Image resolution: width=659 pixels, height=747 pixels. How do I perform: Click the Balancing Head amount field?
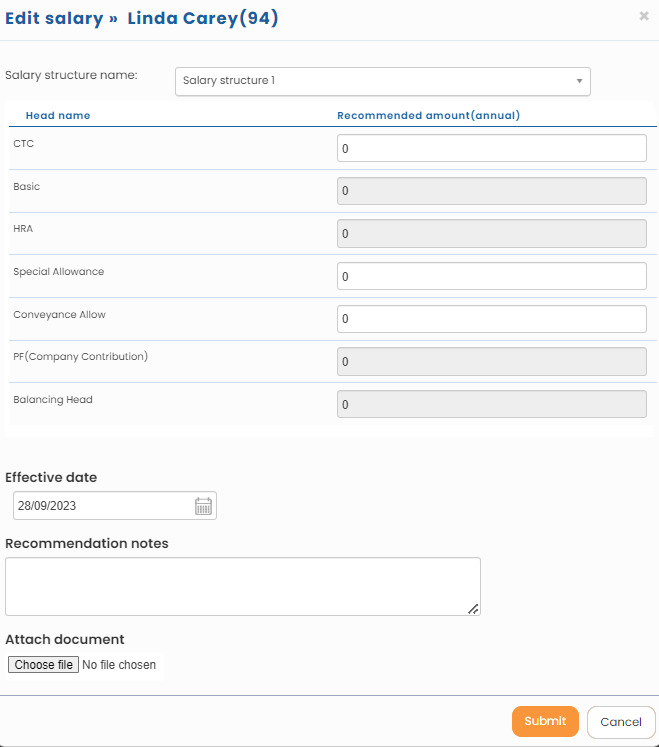[491, 404]
